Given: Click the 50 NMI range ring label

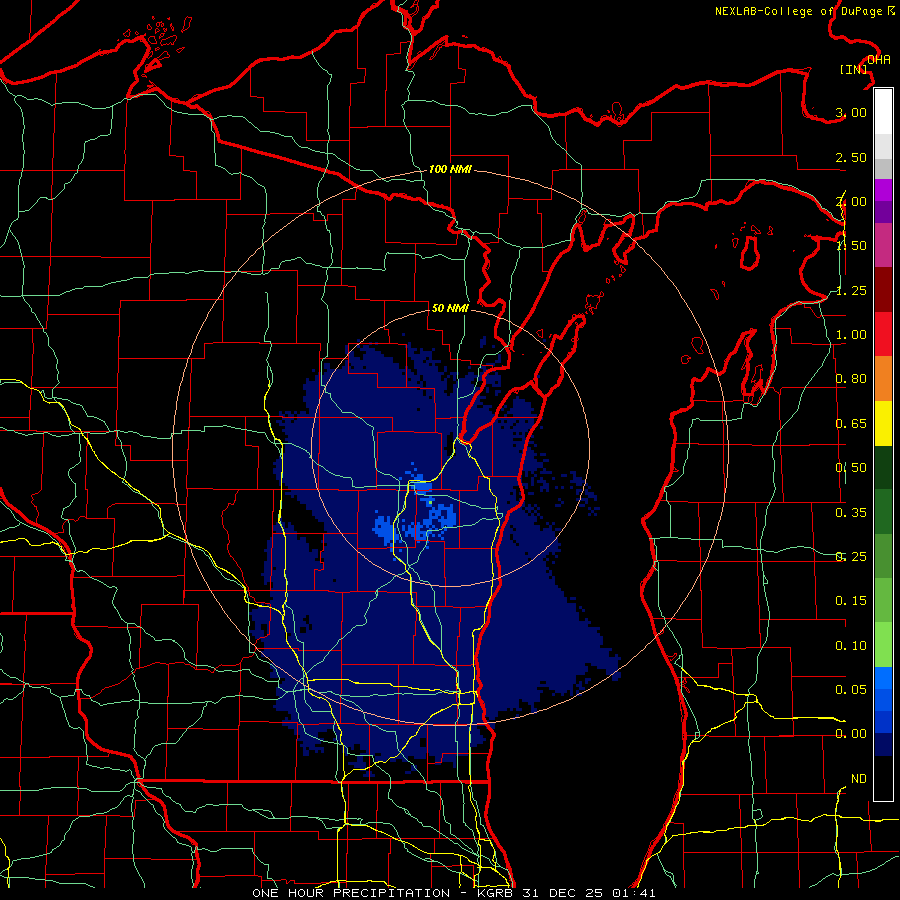Looking at the screenshot, I should 450,308.
